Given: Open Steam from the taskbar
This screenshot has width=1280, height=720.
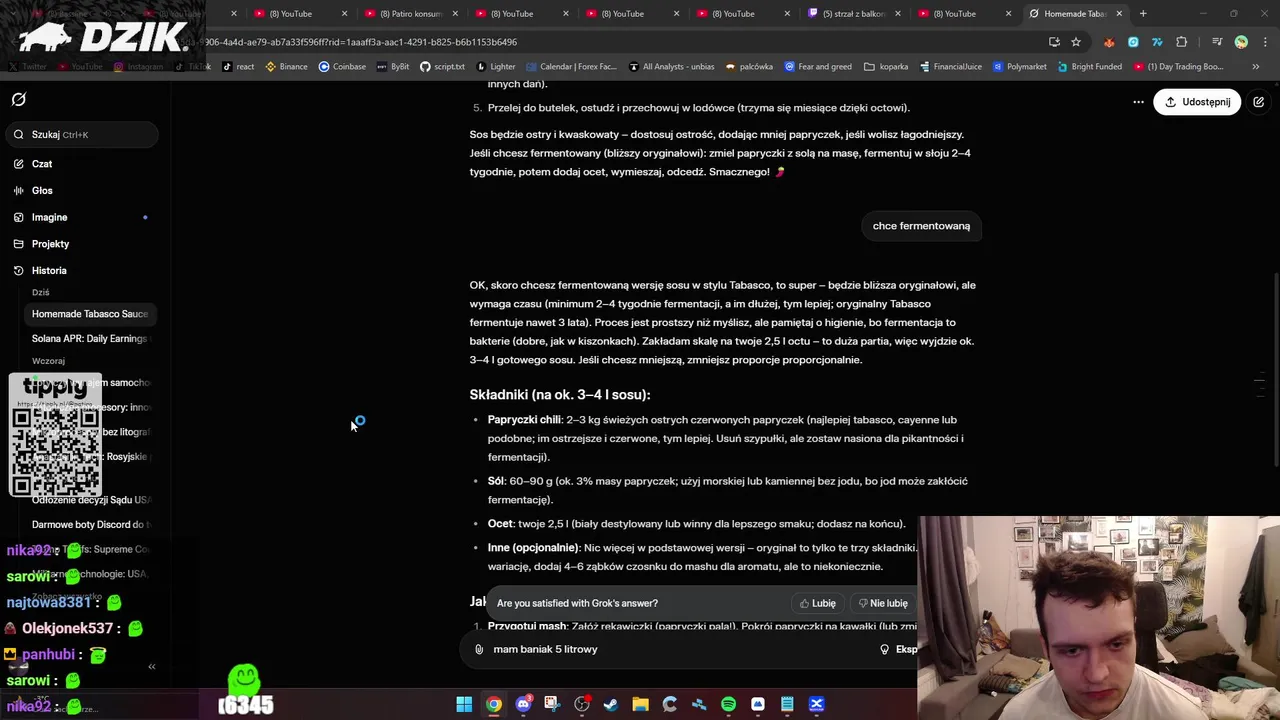Looking at the screenshot, I should pos(611,704).
